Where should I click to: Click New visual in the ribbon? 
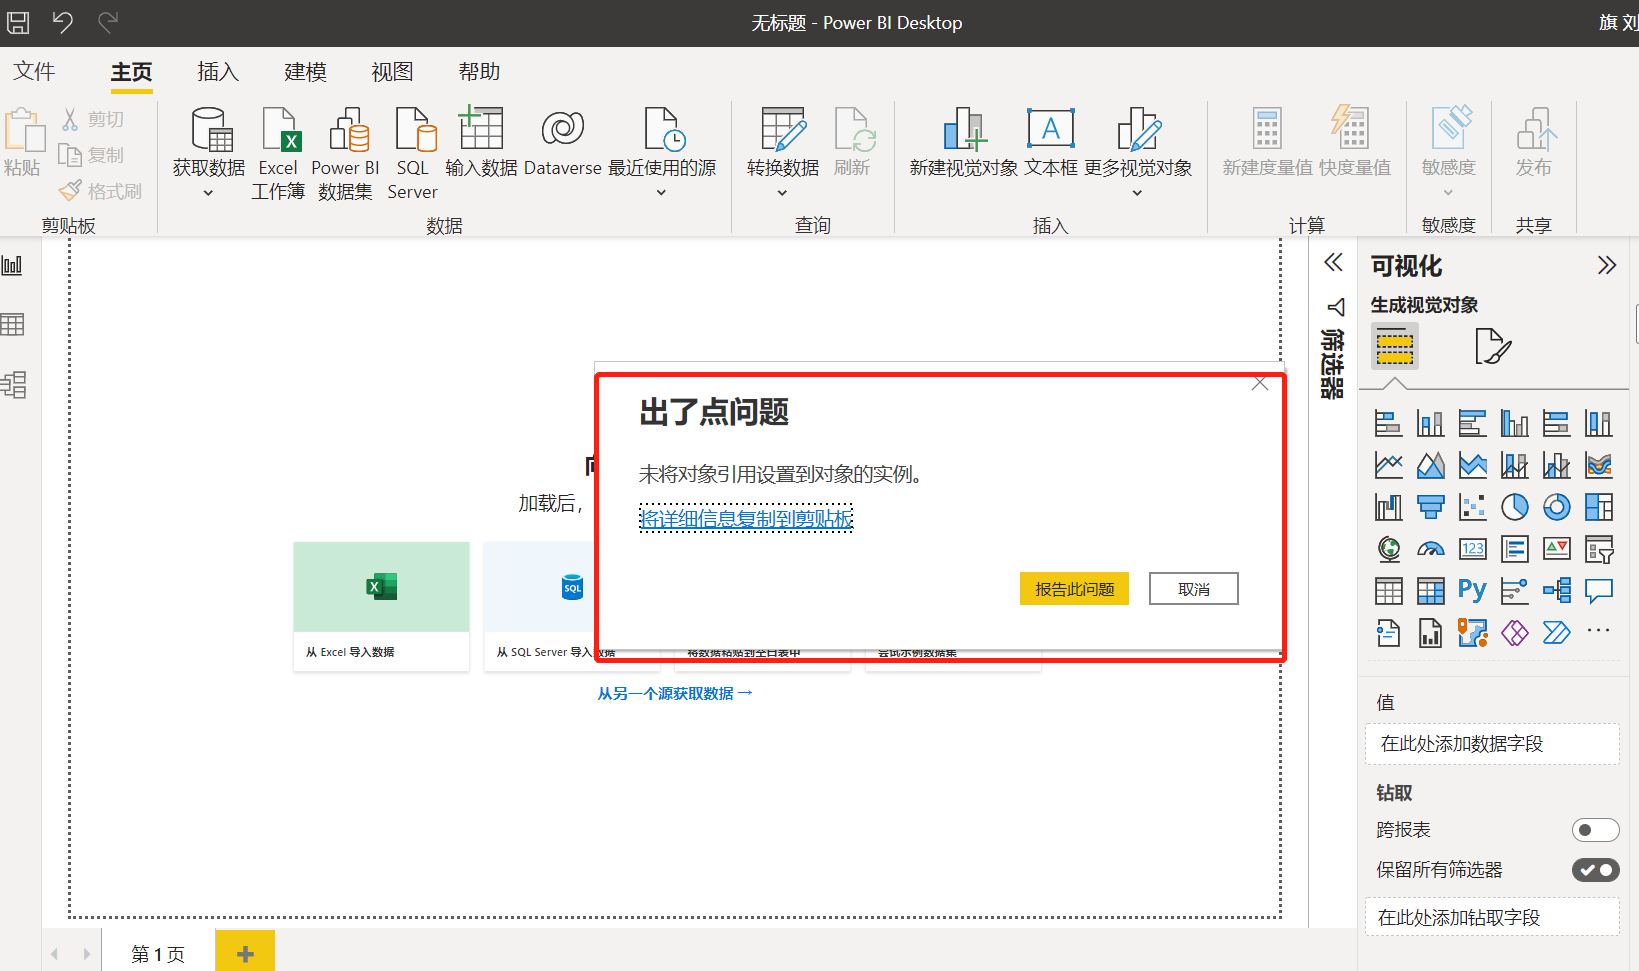click(x=963, y=143)
